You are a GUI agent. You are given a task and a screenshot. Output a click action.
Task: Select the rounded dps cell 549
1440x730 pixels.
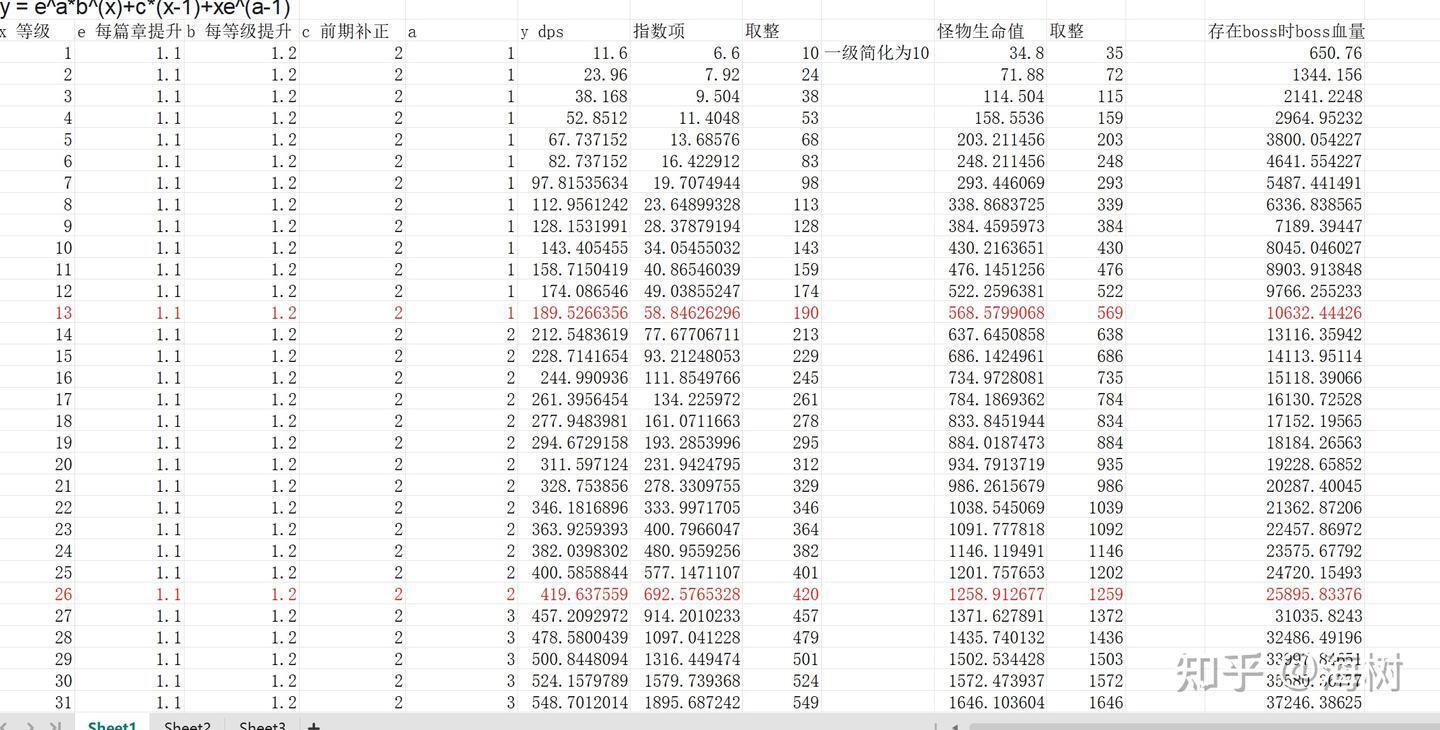coord(782,702)
